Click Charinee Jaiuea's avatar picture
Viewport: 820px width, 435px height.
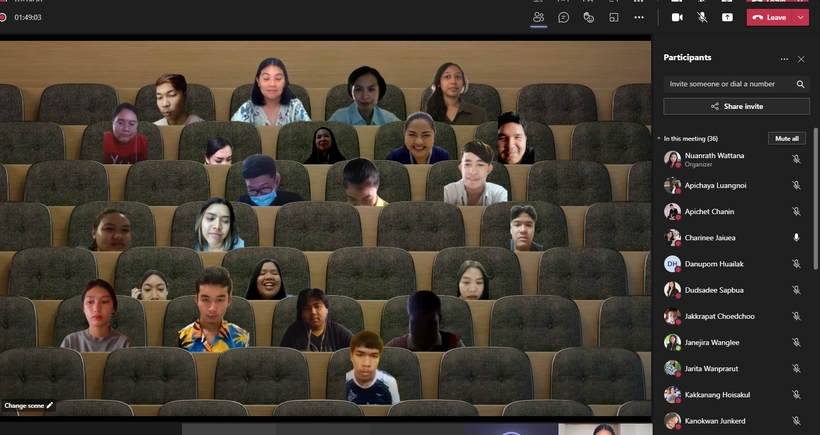pyautogui.click(x=672, y=237)
